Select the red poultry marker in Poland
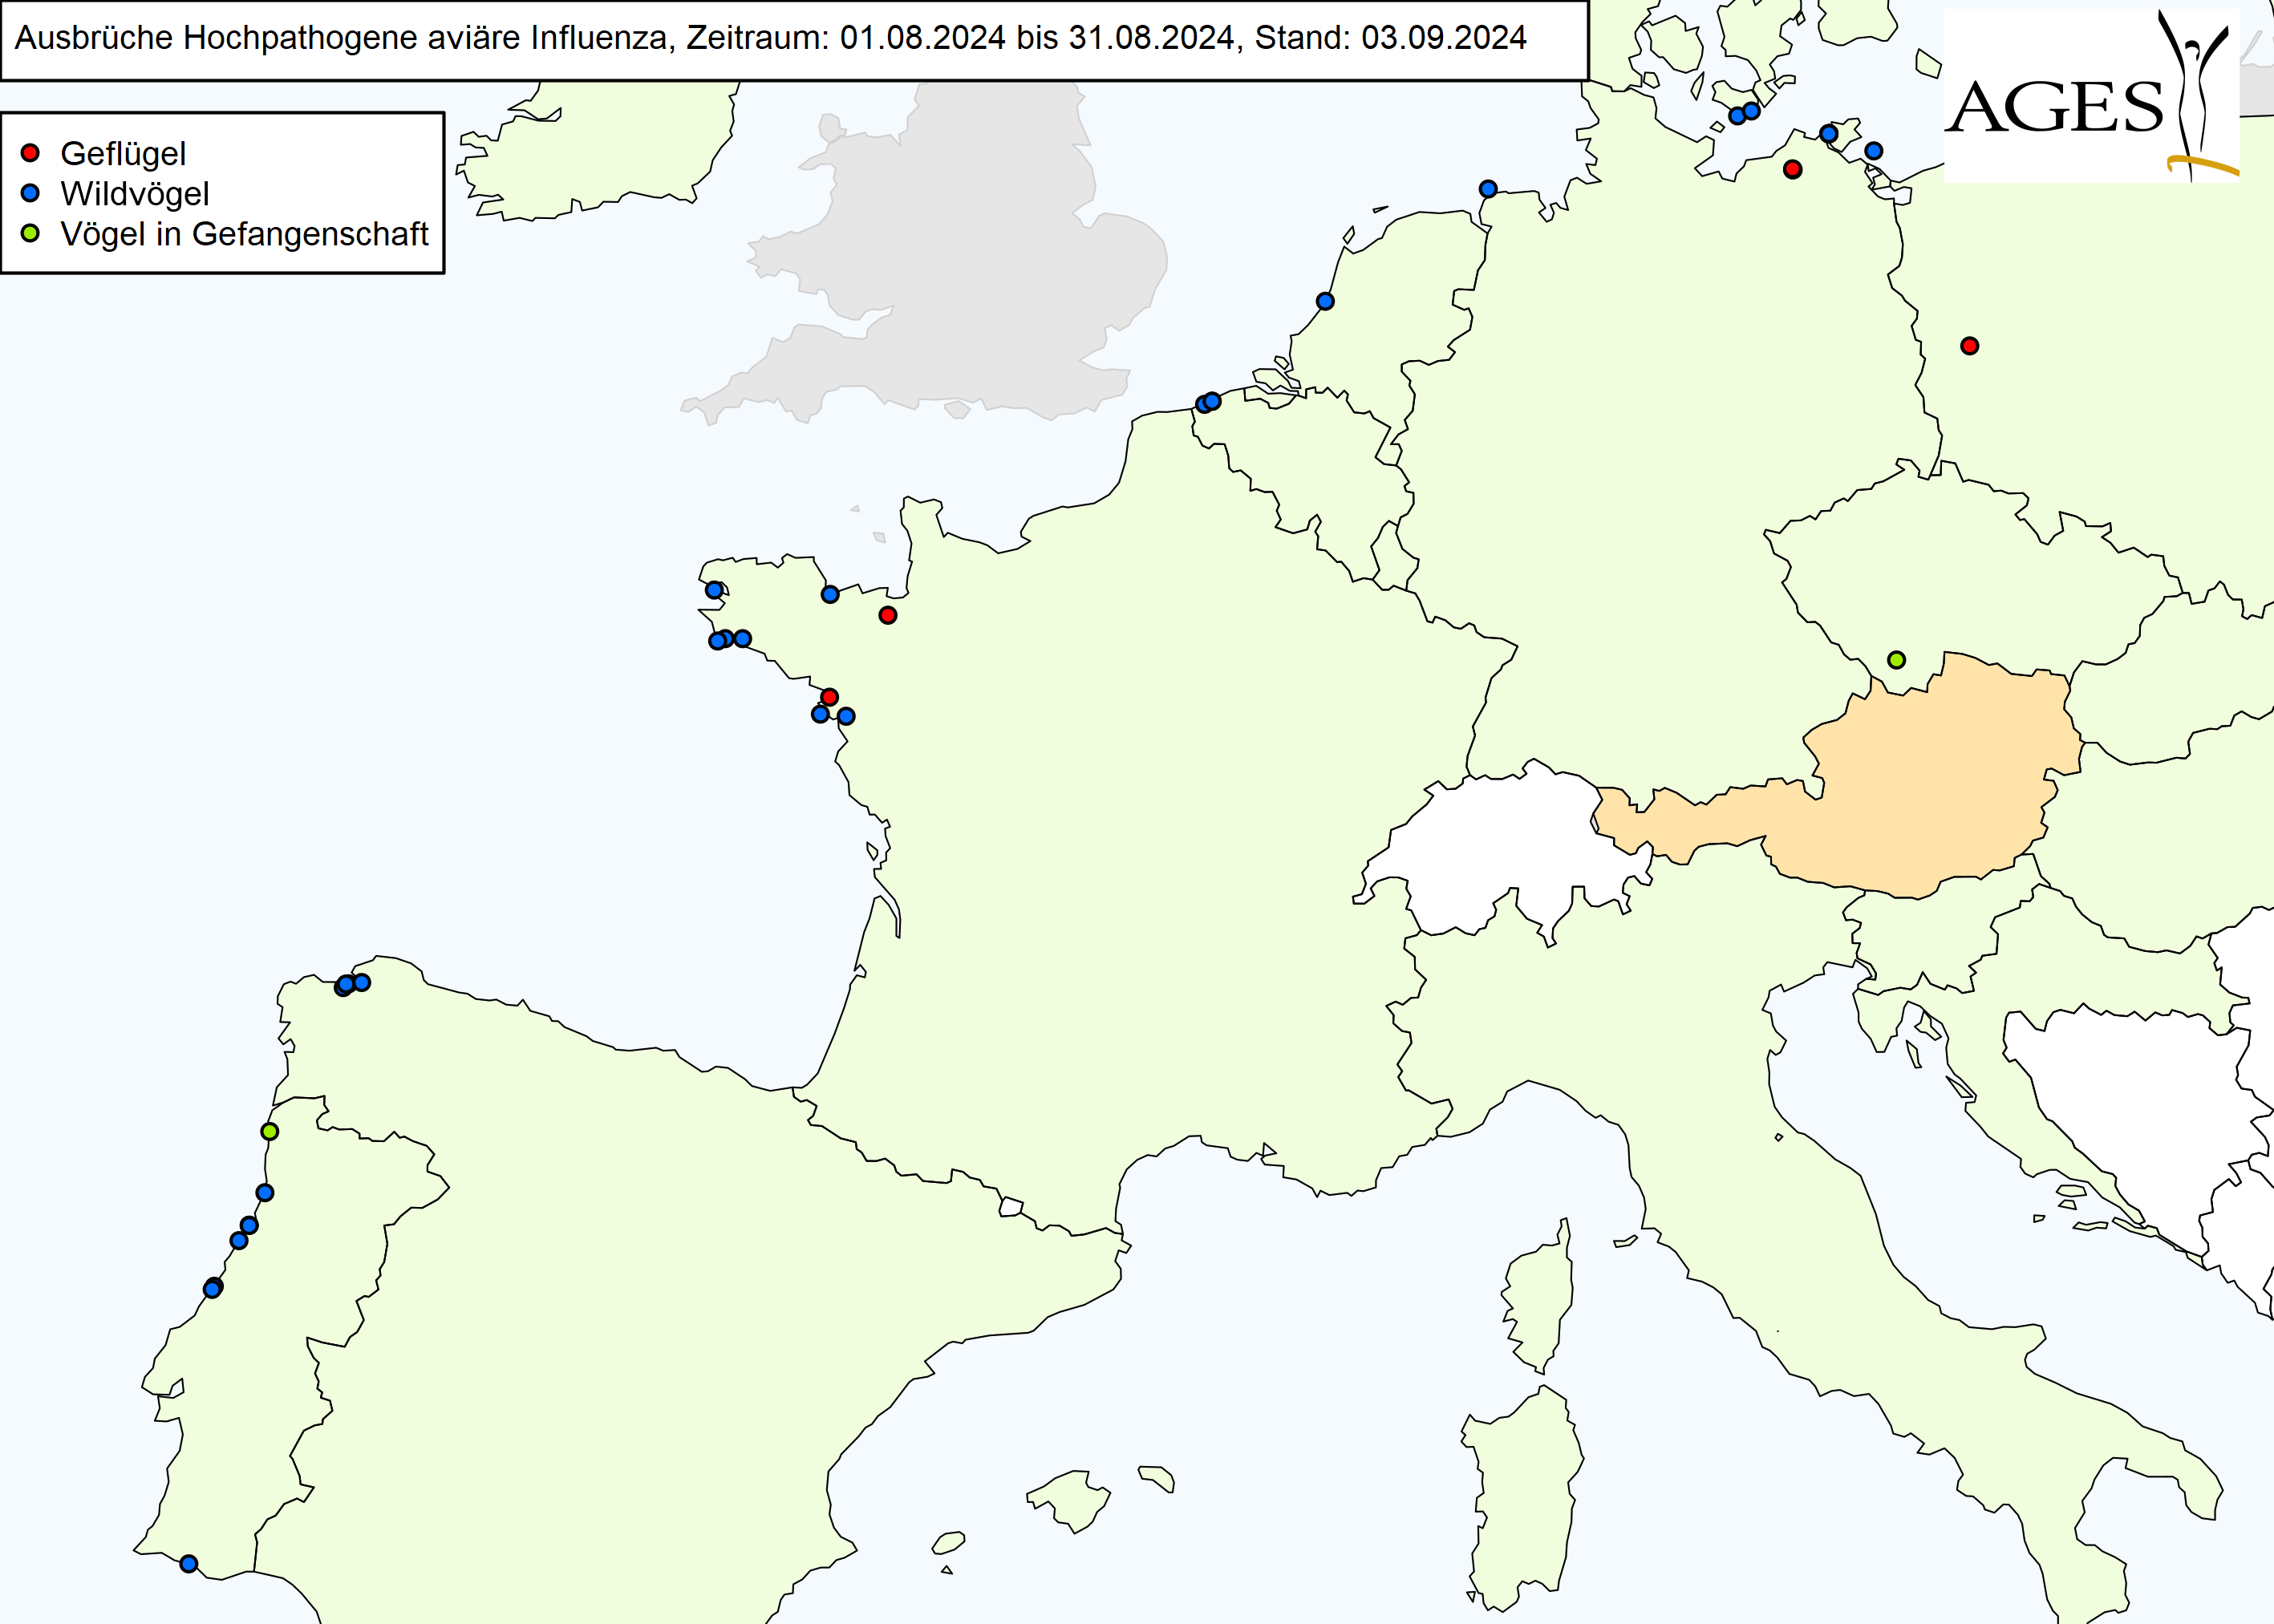Screen dimensions: 2274x1624 coord(1969,346)
